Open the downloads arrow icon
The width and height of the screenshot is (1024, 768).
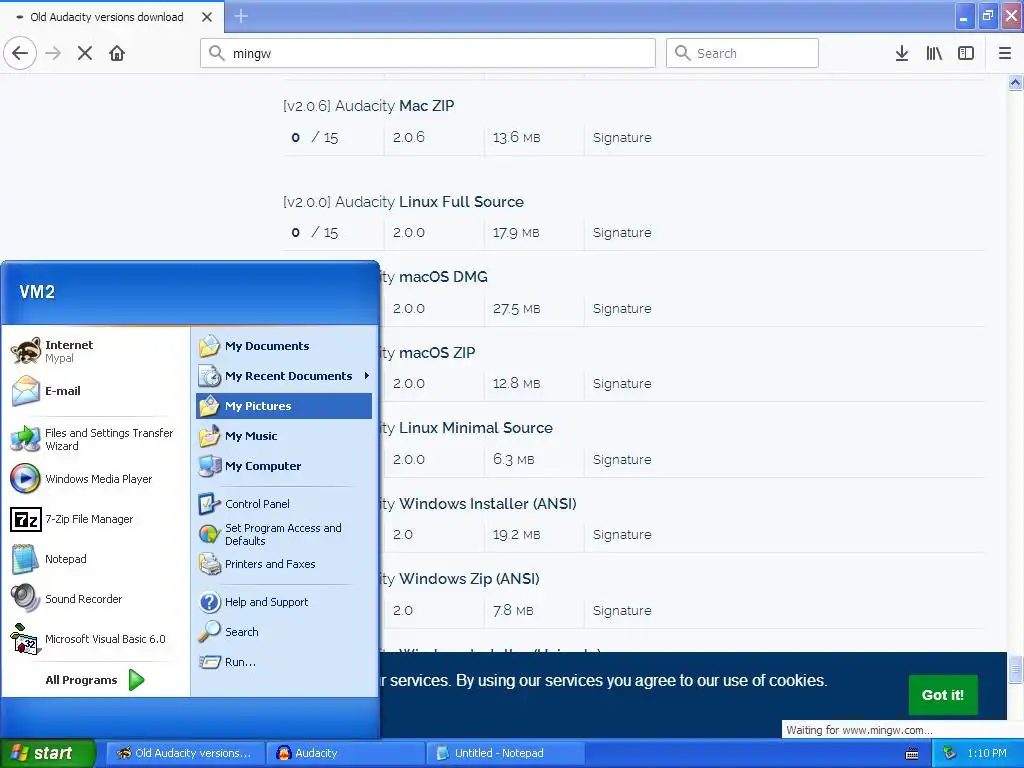click(902, 54)
